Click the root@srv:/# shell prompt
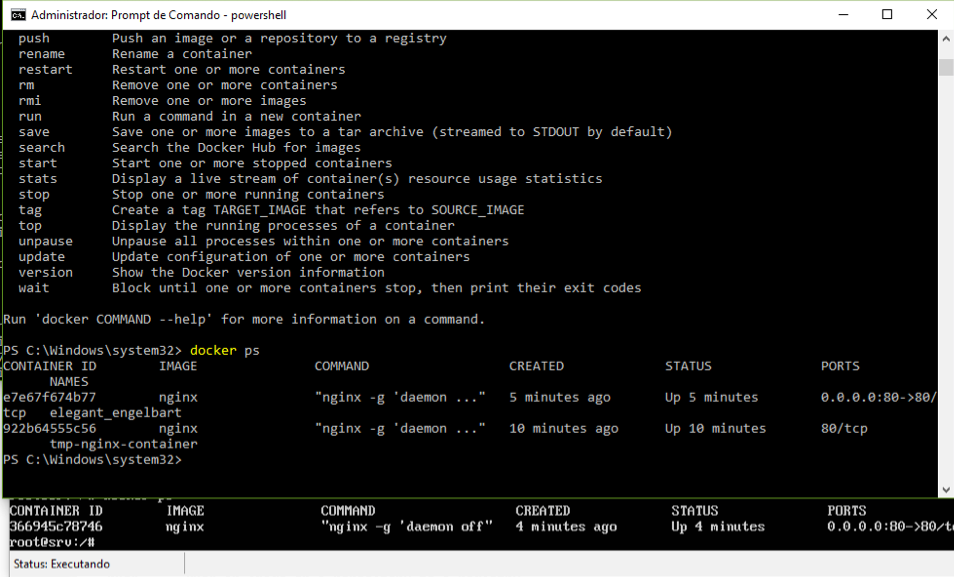This screenshot has width=954, height=577. click(52, 542)
